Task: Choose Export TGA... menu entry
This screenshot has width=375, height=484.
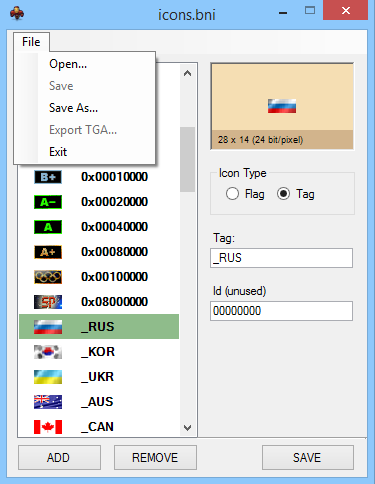Action: point(85,130)
